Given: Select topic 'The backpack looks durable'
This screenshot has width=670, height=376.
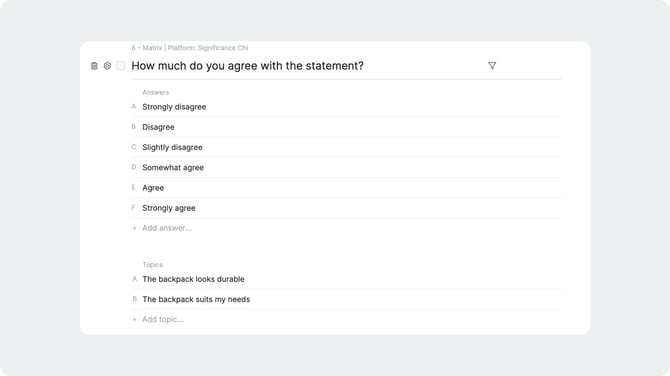Looking at the screenshot, I should click(193, 279).
